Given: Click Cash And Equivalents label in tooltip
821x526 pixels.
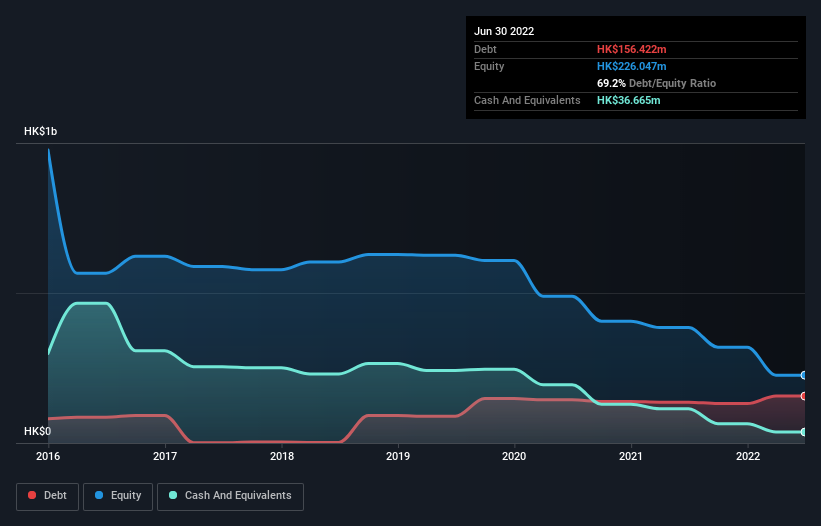Looking at the screenshot, I should 527,100.
